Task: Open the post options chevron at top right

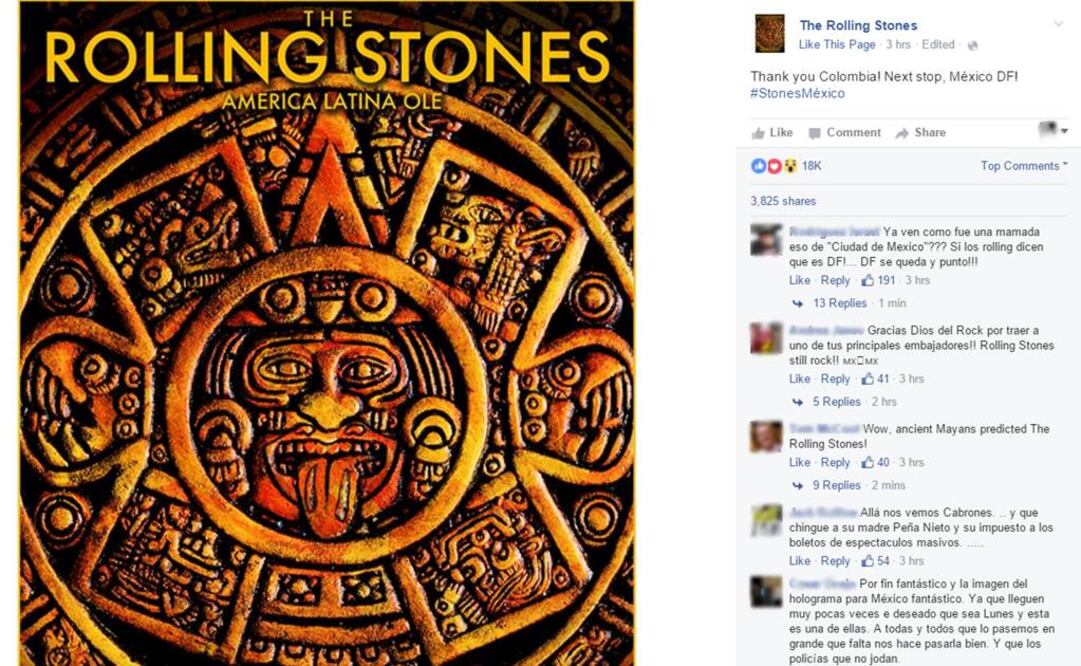Action: click(x=1058, y=24)
